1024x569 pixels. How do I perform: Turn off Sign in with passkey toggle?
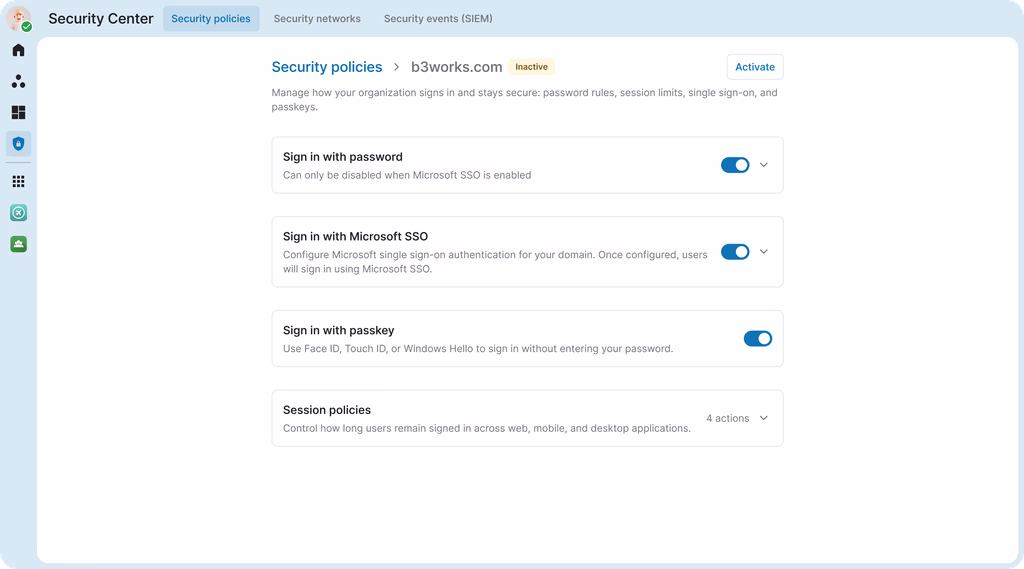pos(758,338)
